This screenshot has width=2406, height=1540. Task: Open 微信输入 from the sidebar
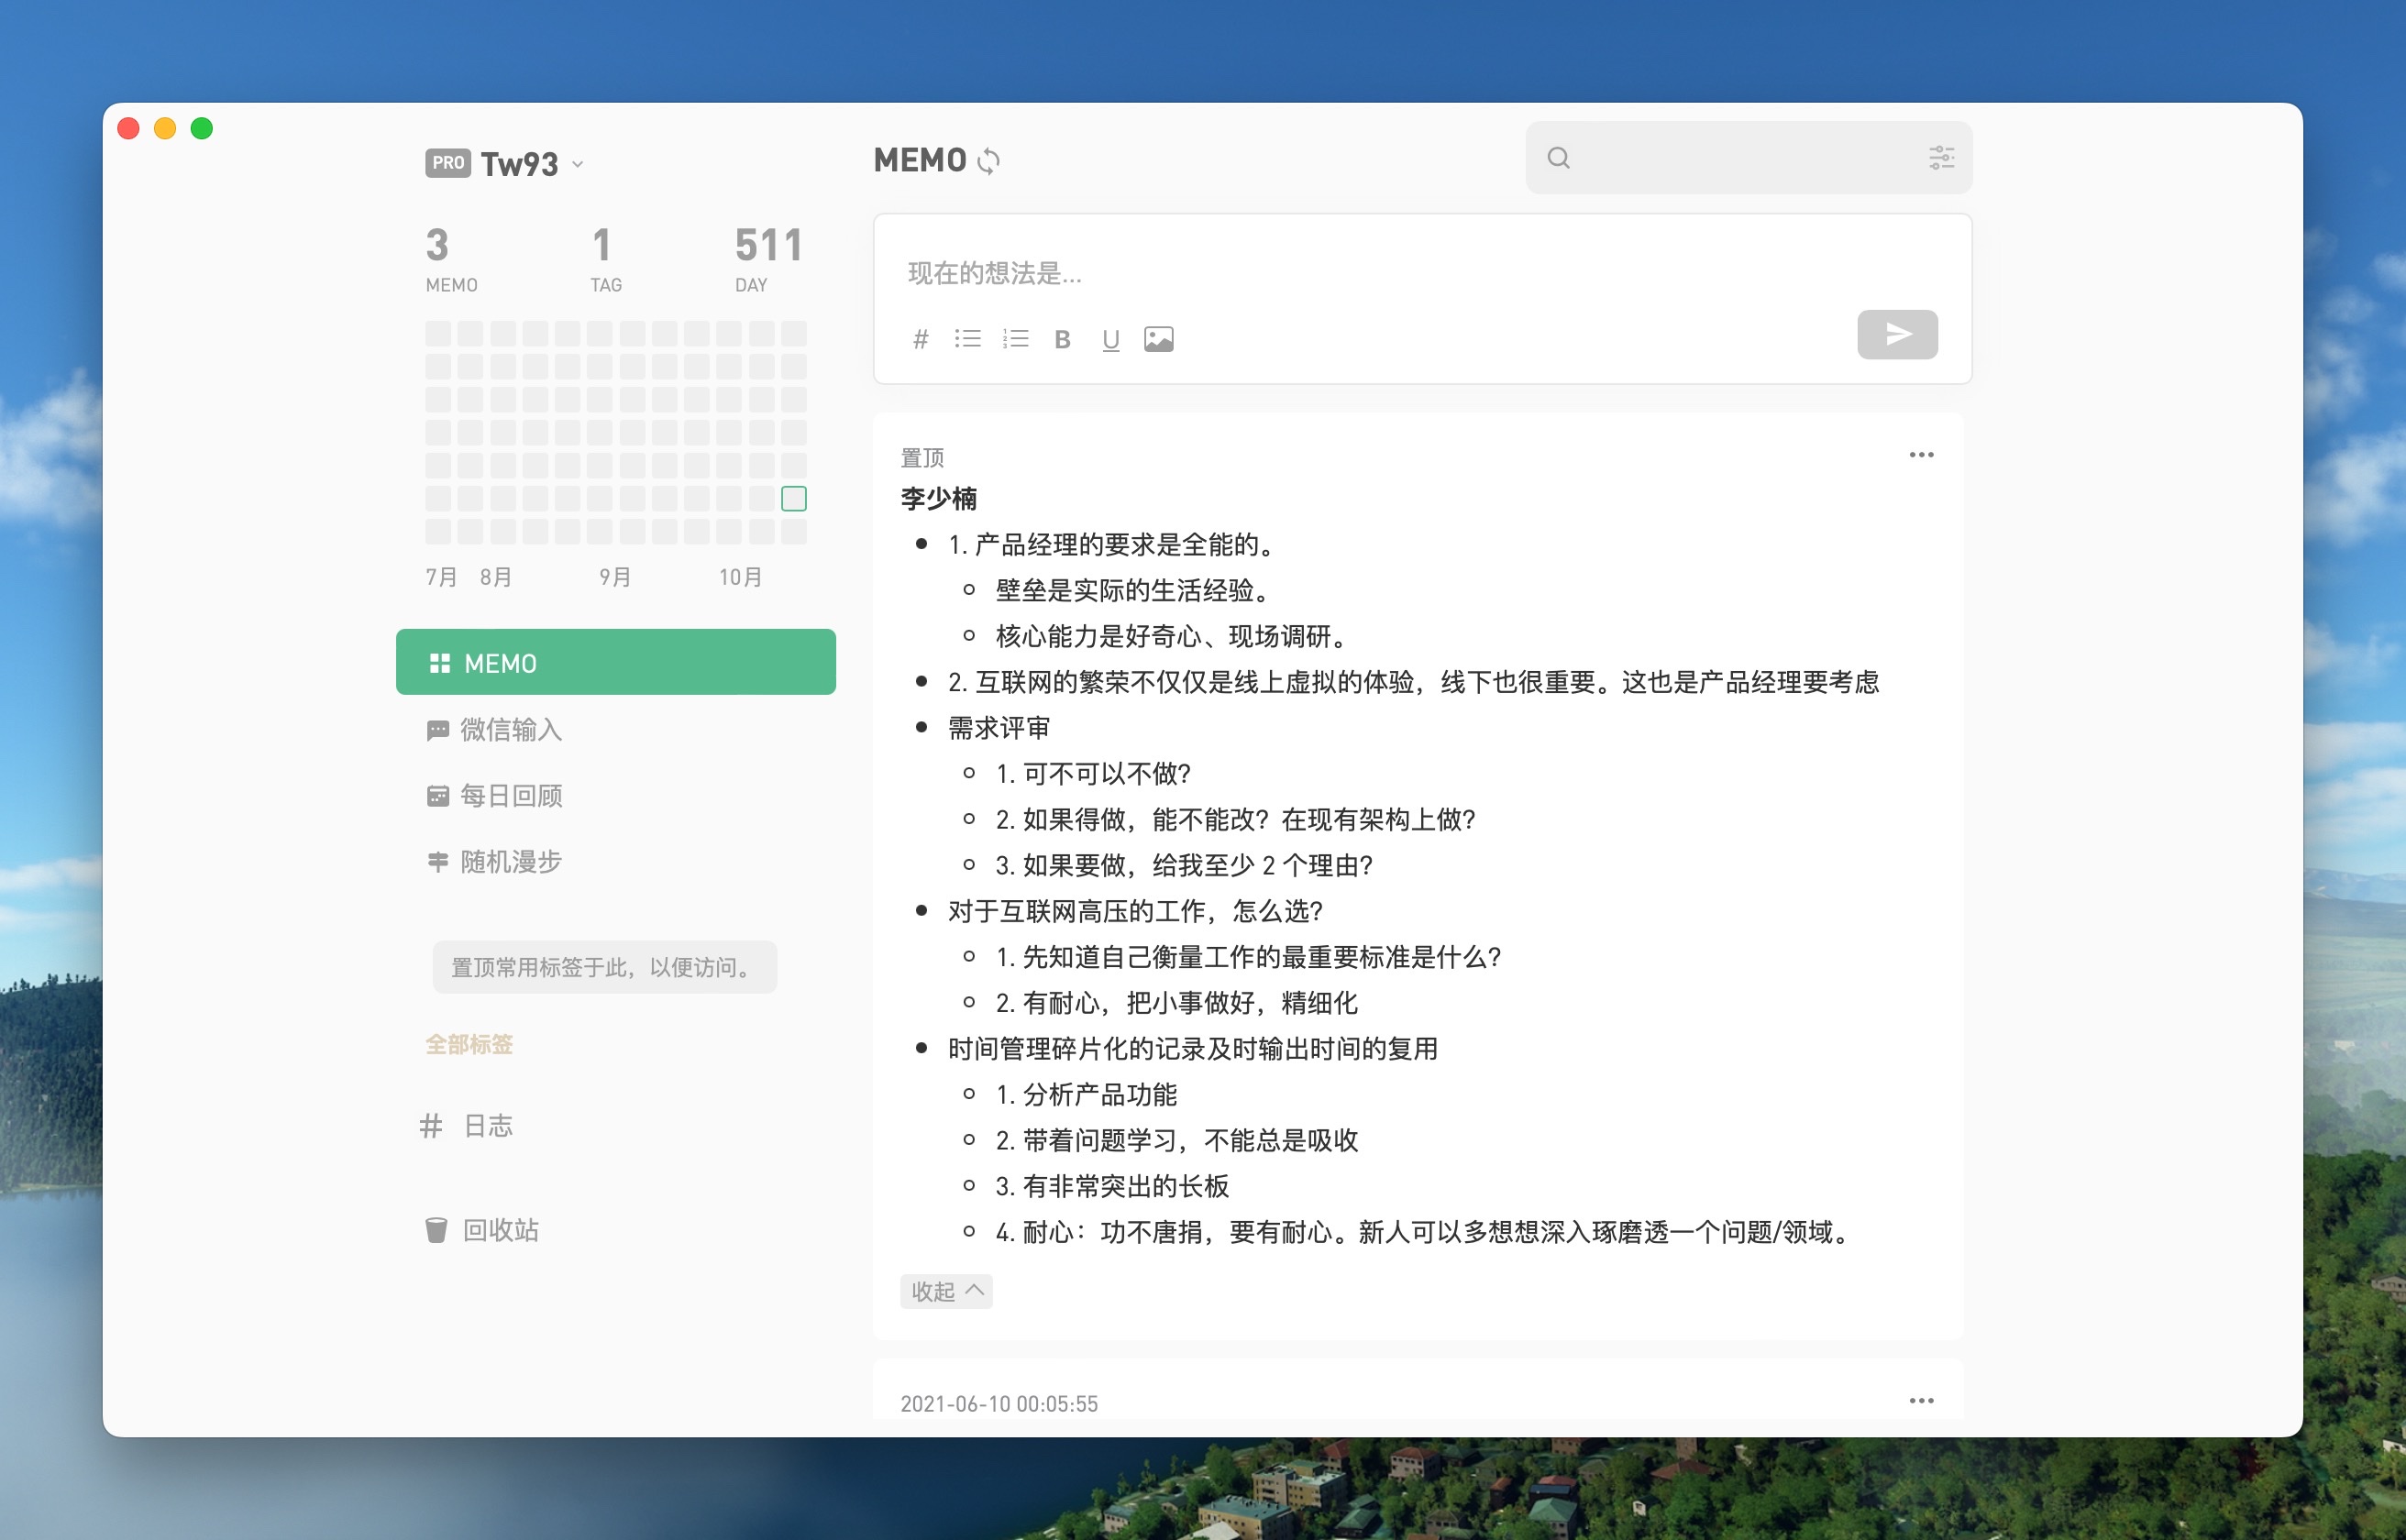[510, 730]
